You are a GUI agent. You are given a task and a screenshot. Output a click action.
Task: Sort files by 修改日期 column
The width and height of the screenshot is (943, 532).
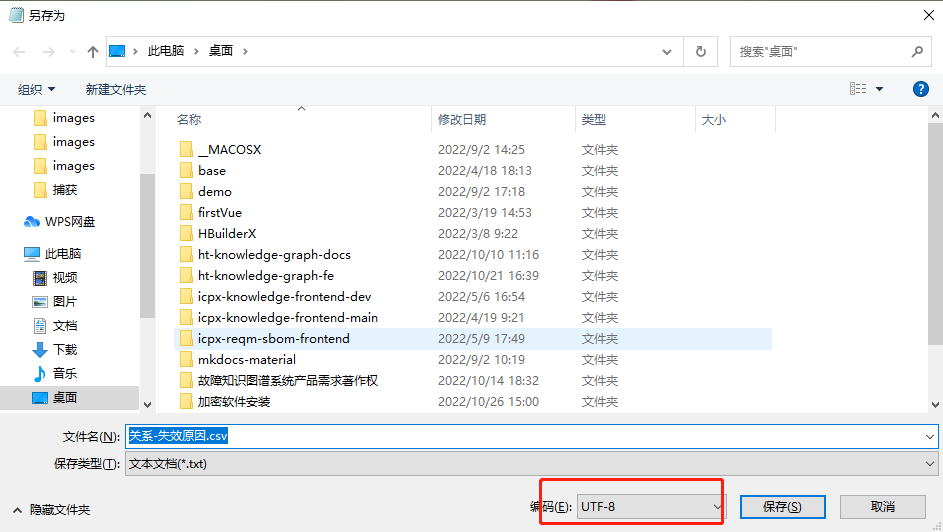[462, 120]
